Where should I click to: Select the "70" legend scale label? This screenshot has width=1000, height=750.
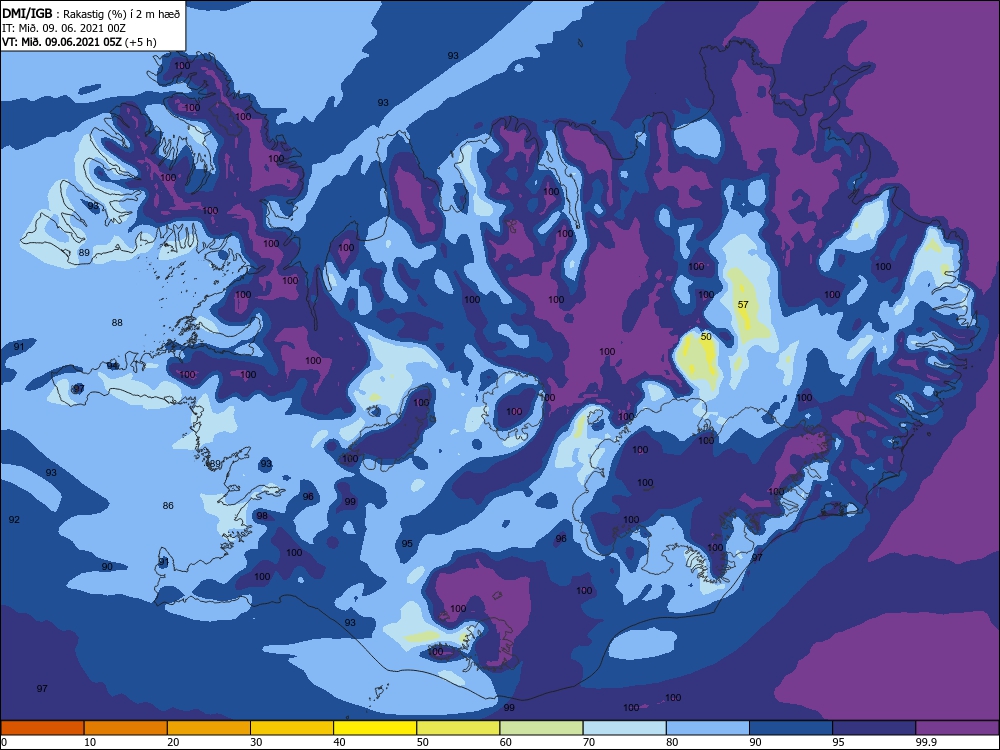click(589, 742)
